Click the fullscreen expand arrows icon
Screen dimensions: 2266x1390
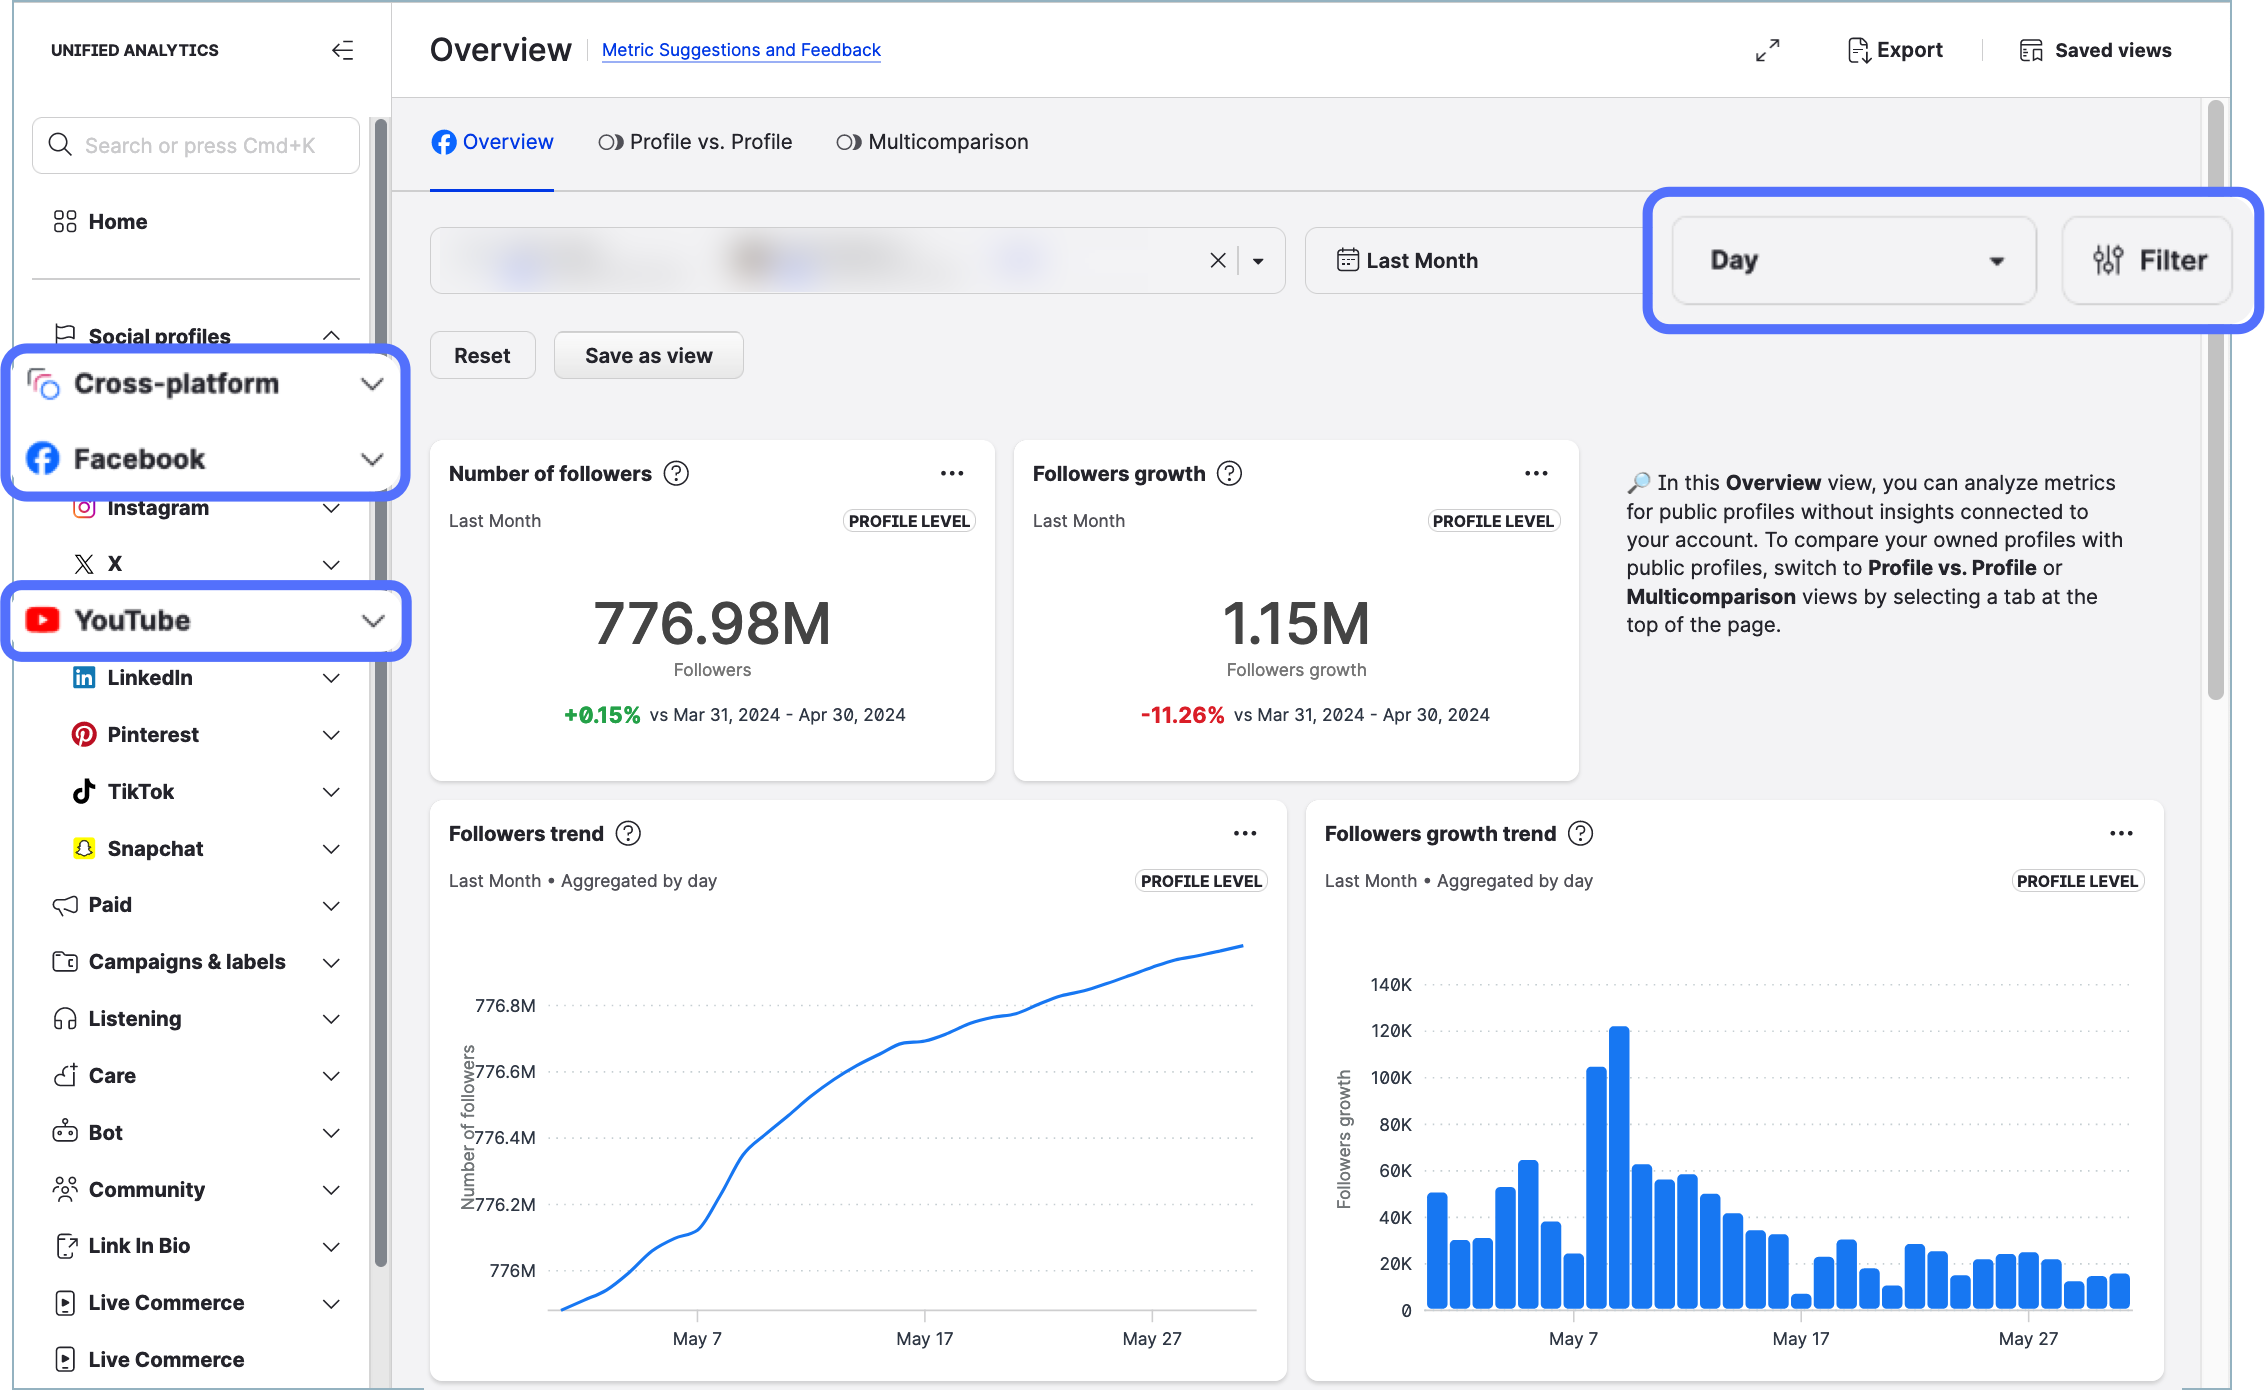pyautogui.click(x=1767, y=50)
